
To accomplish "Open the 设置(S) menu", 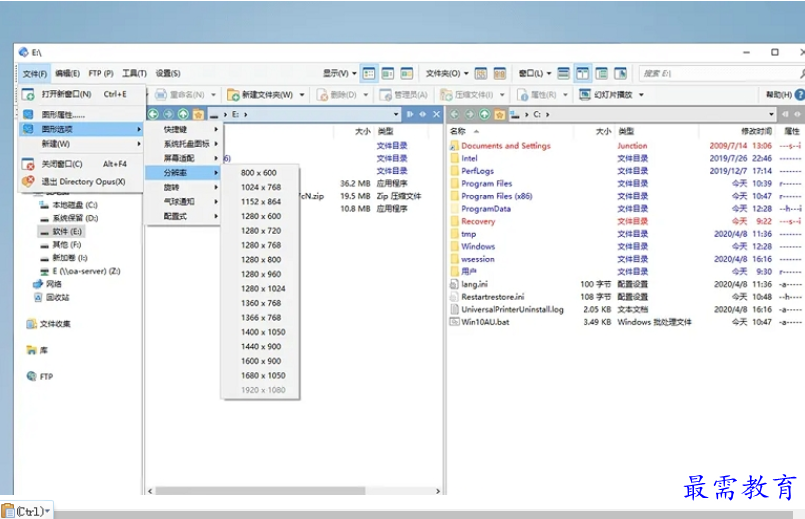I will click(168, 73).
